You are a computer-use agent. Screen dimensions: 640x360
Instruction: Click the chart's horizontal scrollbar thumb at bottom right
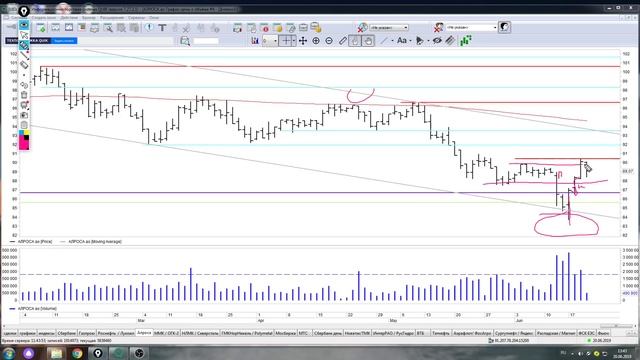click(x=616, y=326)
